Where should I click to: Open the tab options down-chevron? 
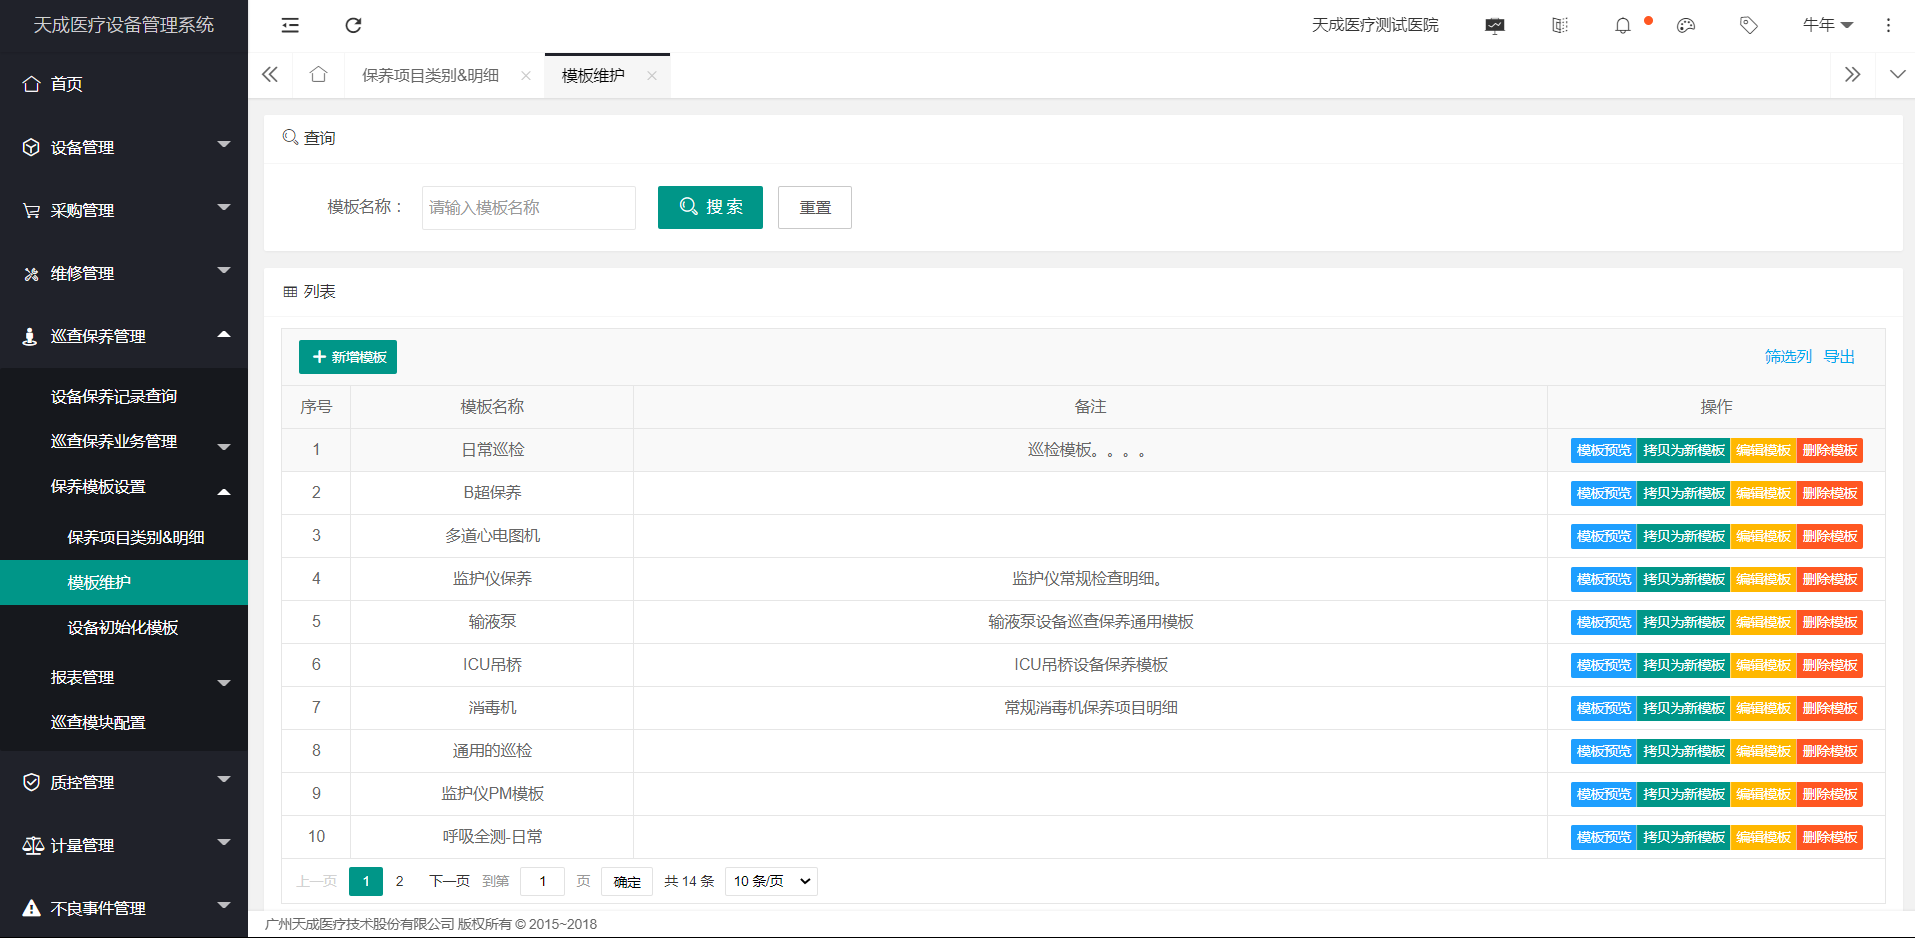[1897, 75]
